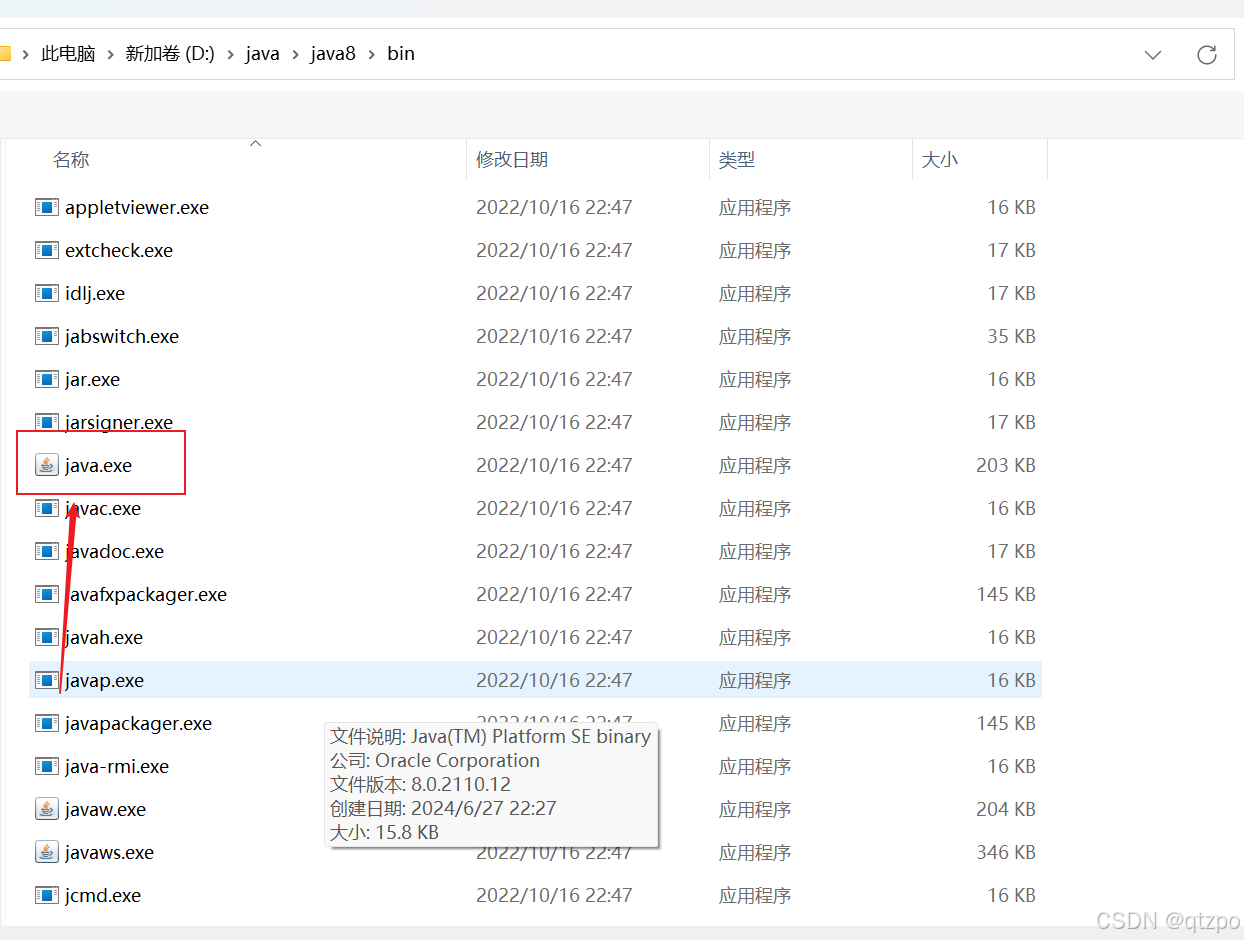1244x940 pixels.
Task: Open the address bar history dropdown
Action: (1153, 54)
